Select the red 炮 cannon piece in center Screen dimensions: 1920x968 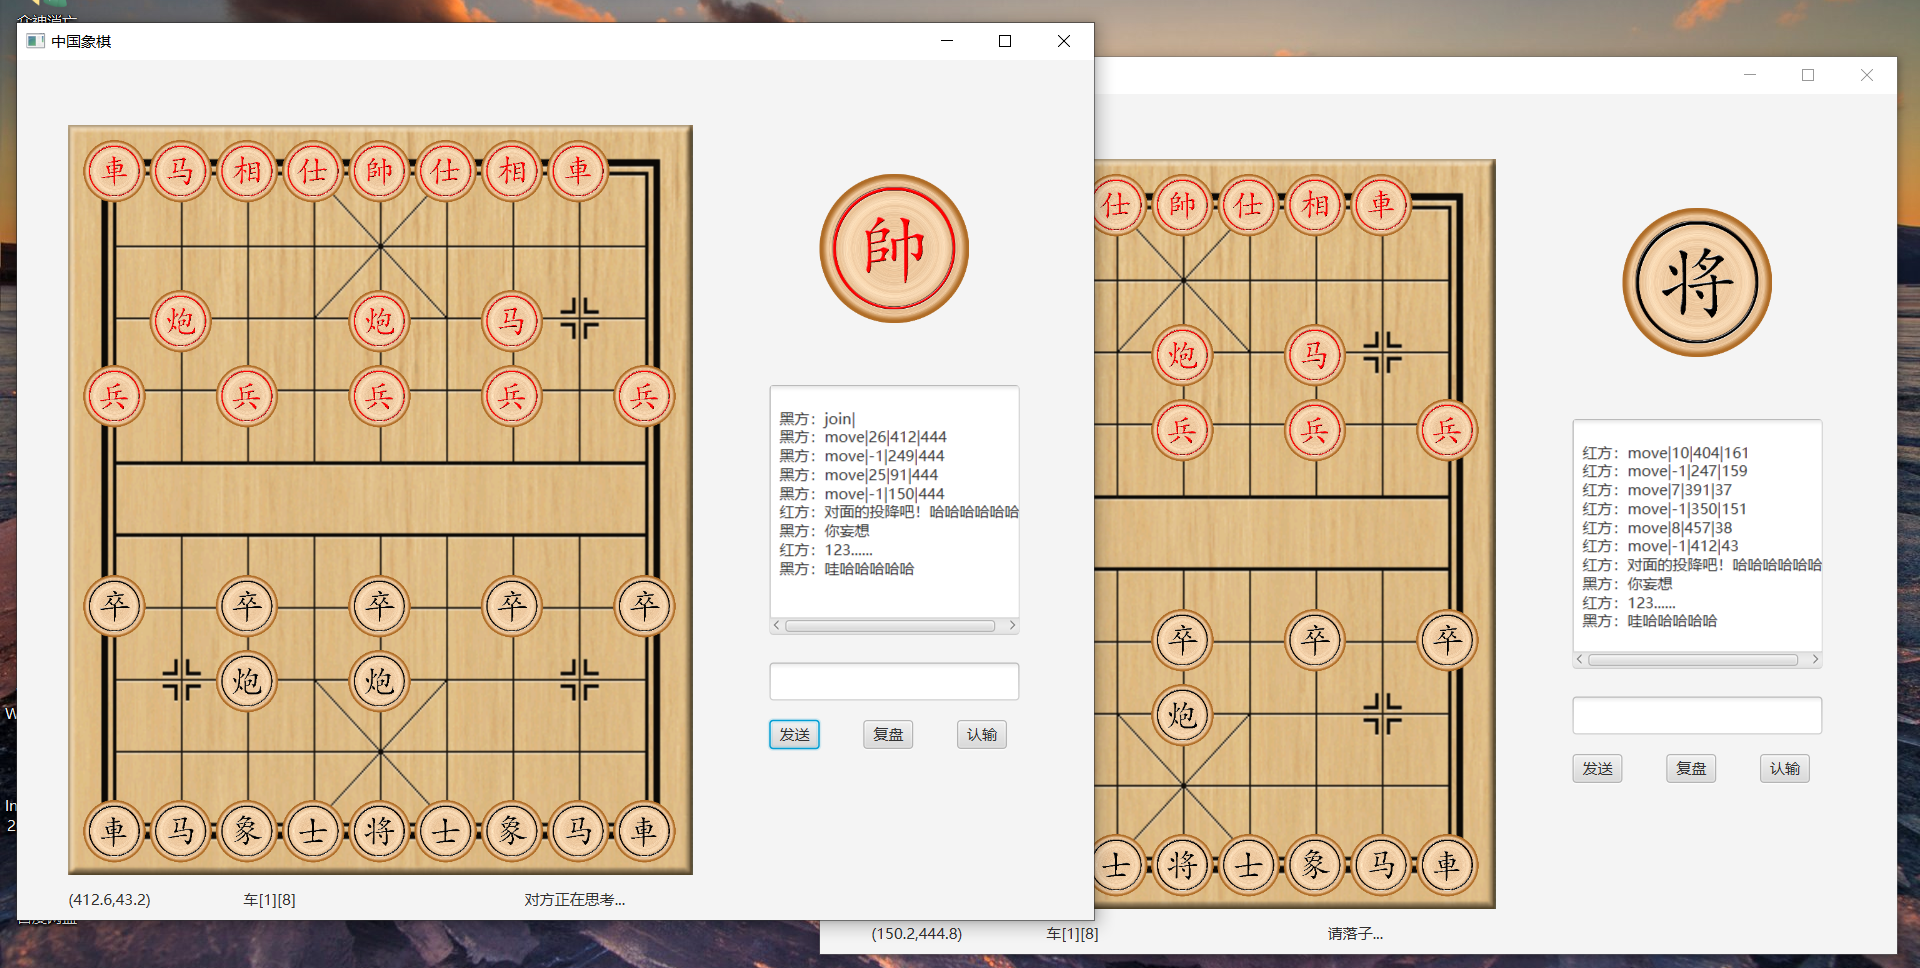[379, 322]
